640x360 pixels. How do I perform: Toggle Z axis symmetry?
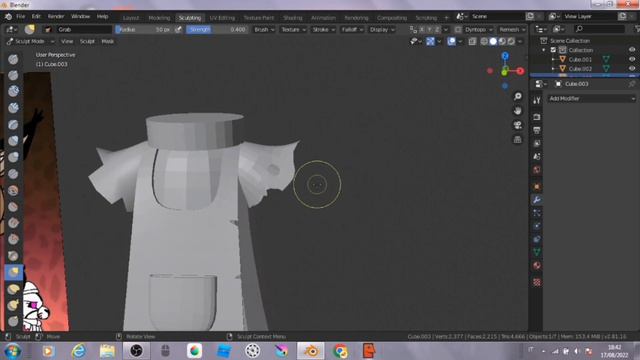coord(437,29)
